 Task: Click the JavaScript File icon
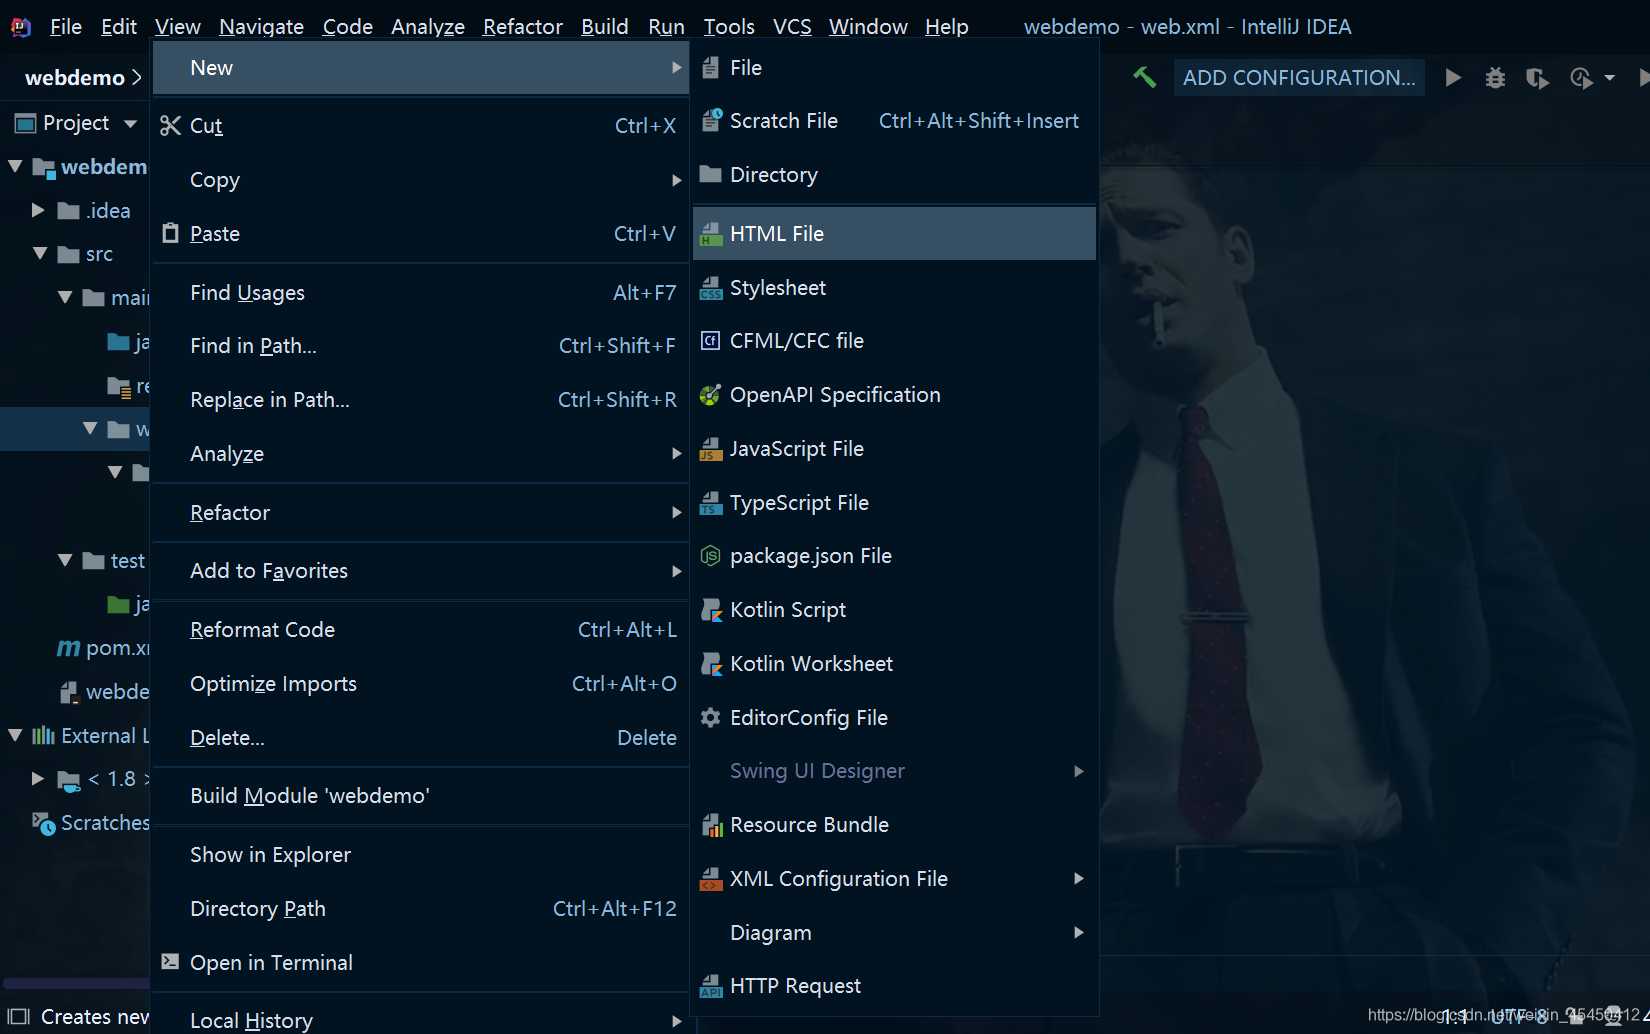point(711,448)
